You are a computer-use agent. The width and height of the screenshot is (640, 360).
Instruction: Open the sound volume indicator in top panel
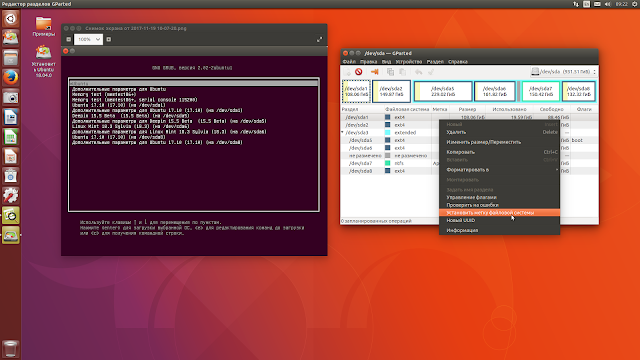pos(608,4)
